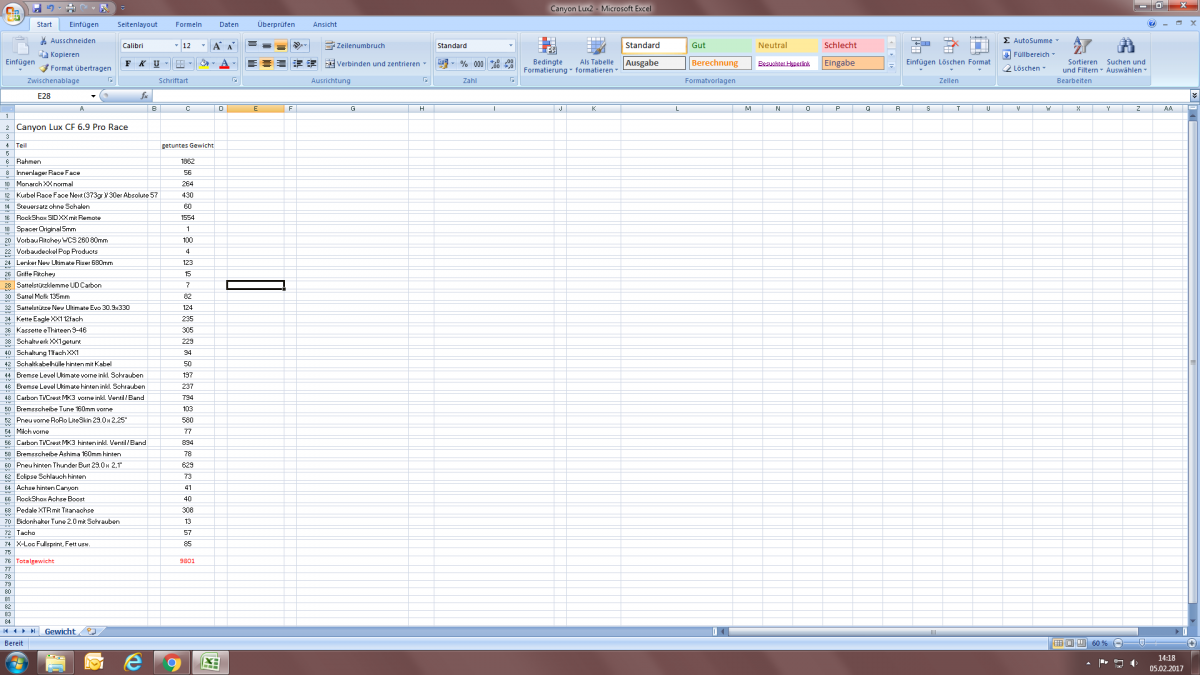Open the font size dropdown showing 12
This screenshot has height=675, width=1200.
point(203,46)
